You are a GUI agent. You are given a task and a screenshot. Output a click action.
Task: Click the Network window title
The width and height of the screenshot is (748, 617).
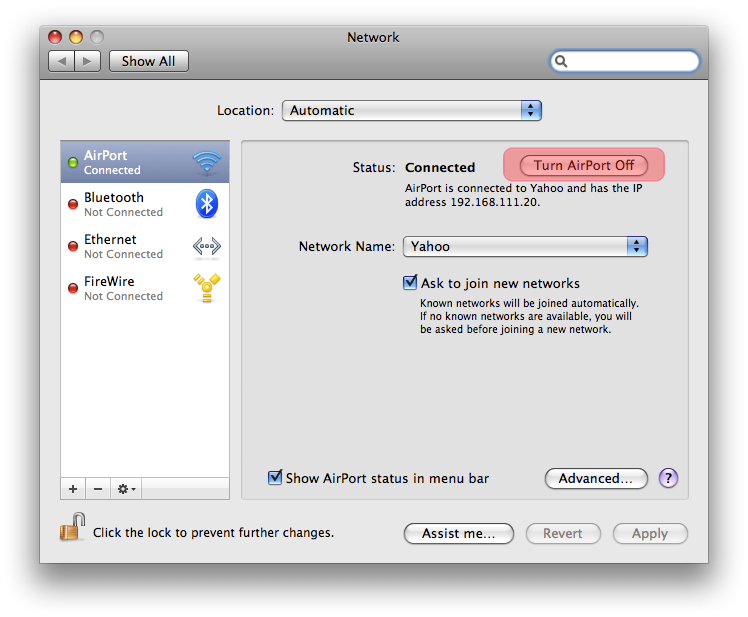click(x=373, y=37)
